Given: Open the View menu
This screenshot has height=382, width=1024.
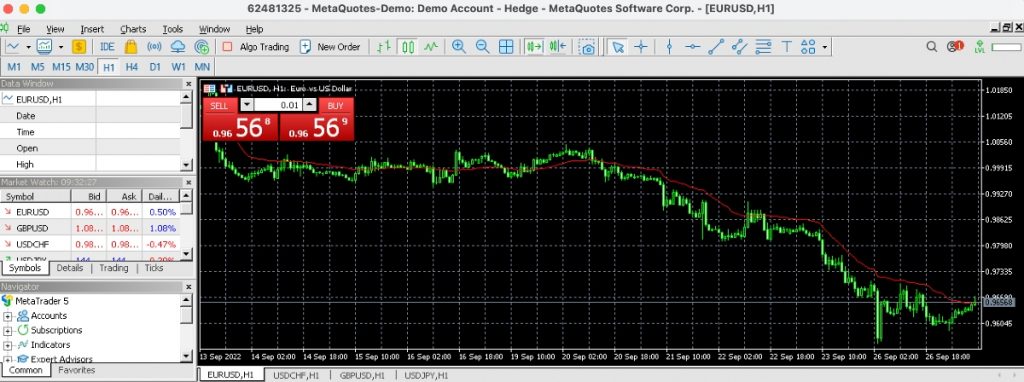Looking at the screenshot, I should 55,29.
